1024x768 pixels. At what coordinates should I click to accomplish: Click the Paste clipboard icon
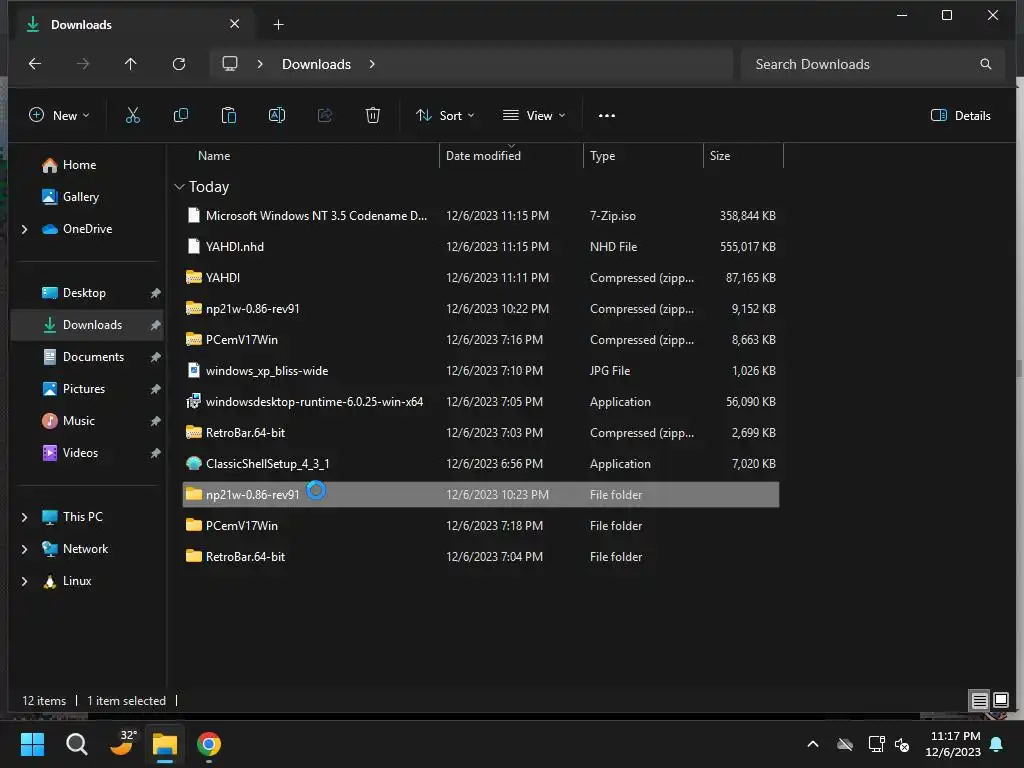point(229,116)
